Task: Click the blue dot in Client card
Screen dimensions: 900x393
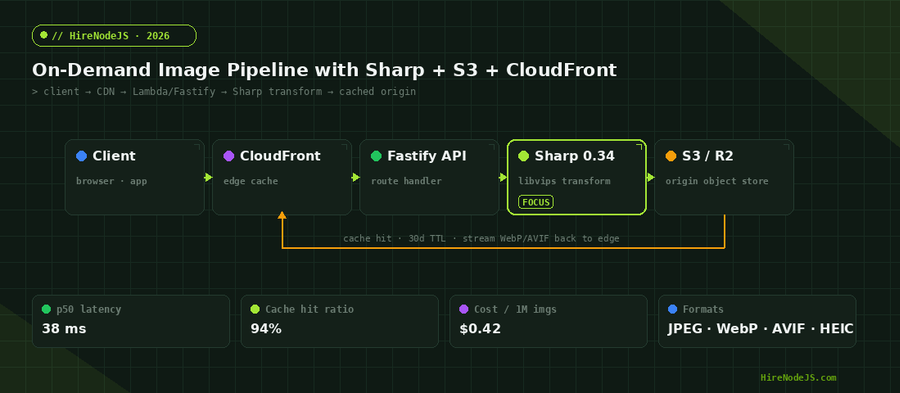Action: point(82,156)
